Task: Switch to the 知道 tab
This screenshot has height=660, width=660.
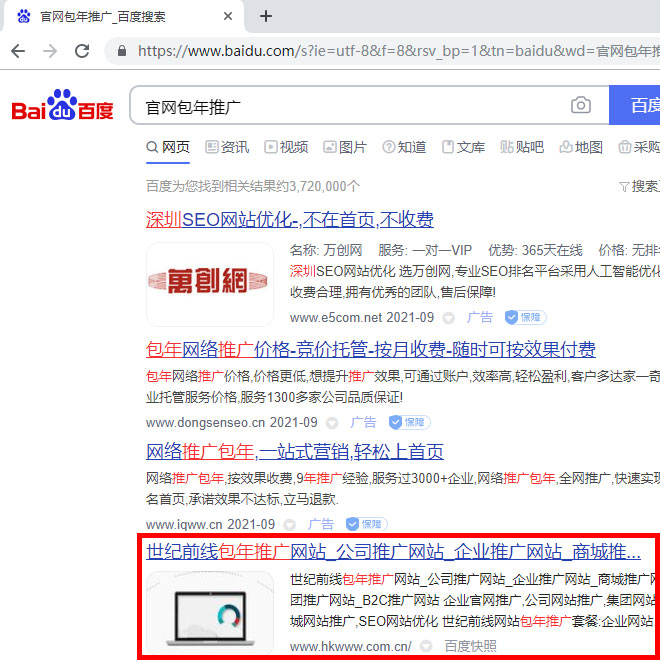Action: 404,147
